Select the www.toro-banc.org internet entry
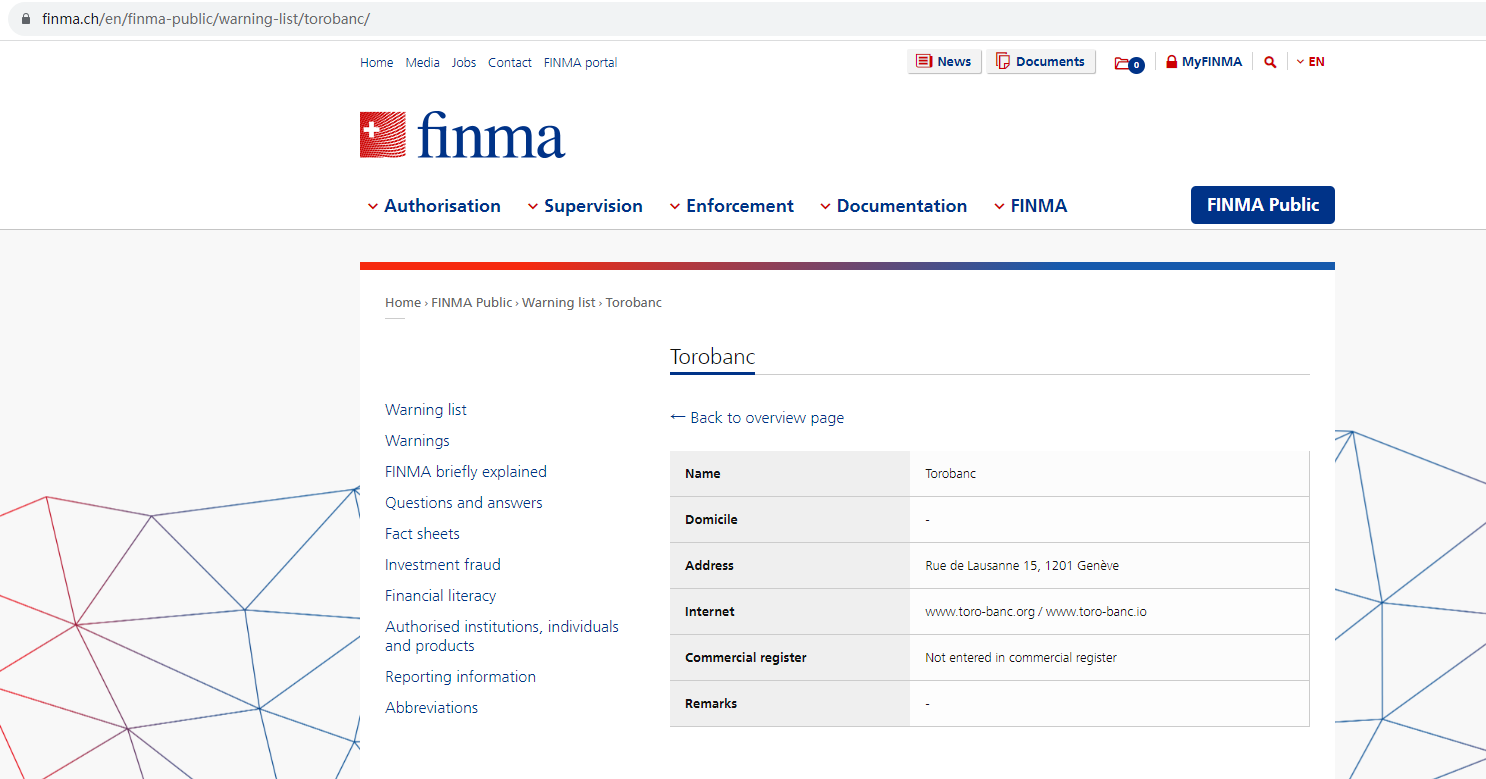The image size is (1486, 779). click(980, 612)
